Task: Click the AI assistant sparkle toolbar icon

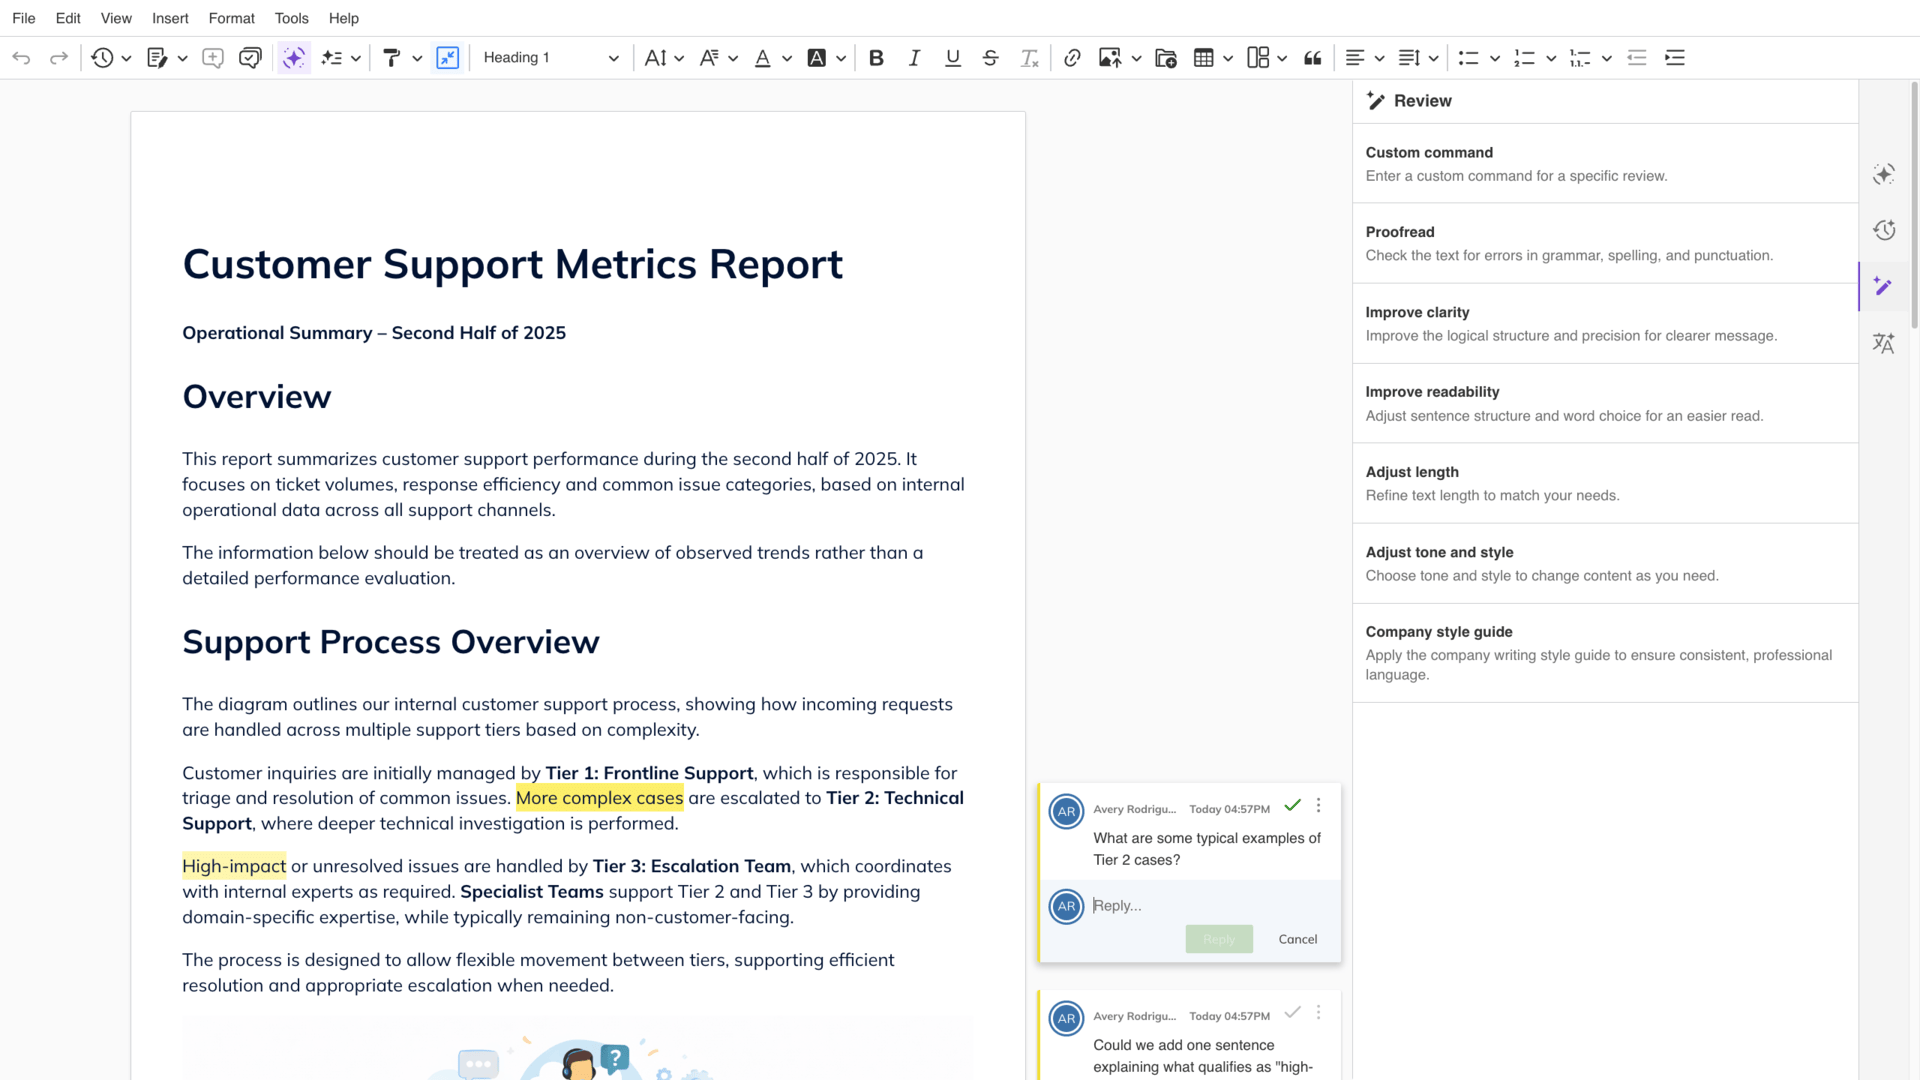Action: [293, 58]
